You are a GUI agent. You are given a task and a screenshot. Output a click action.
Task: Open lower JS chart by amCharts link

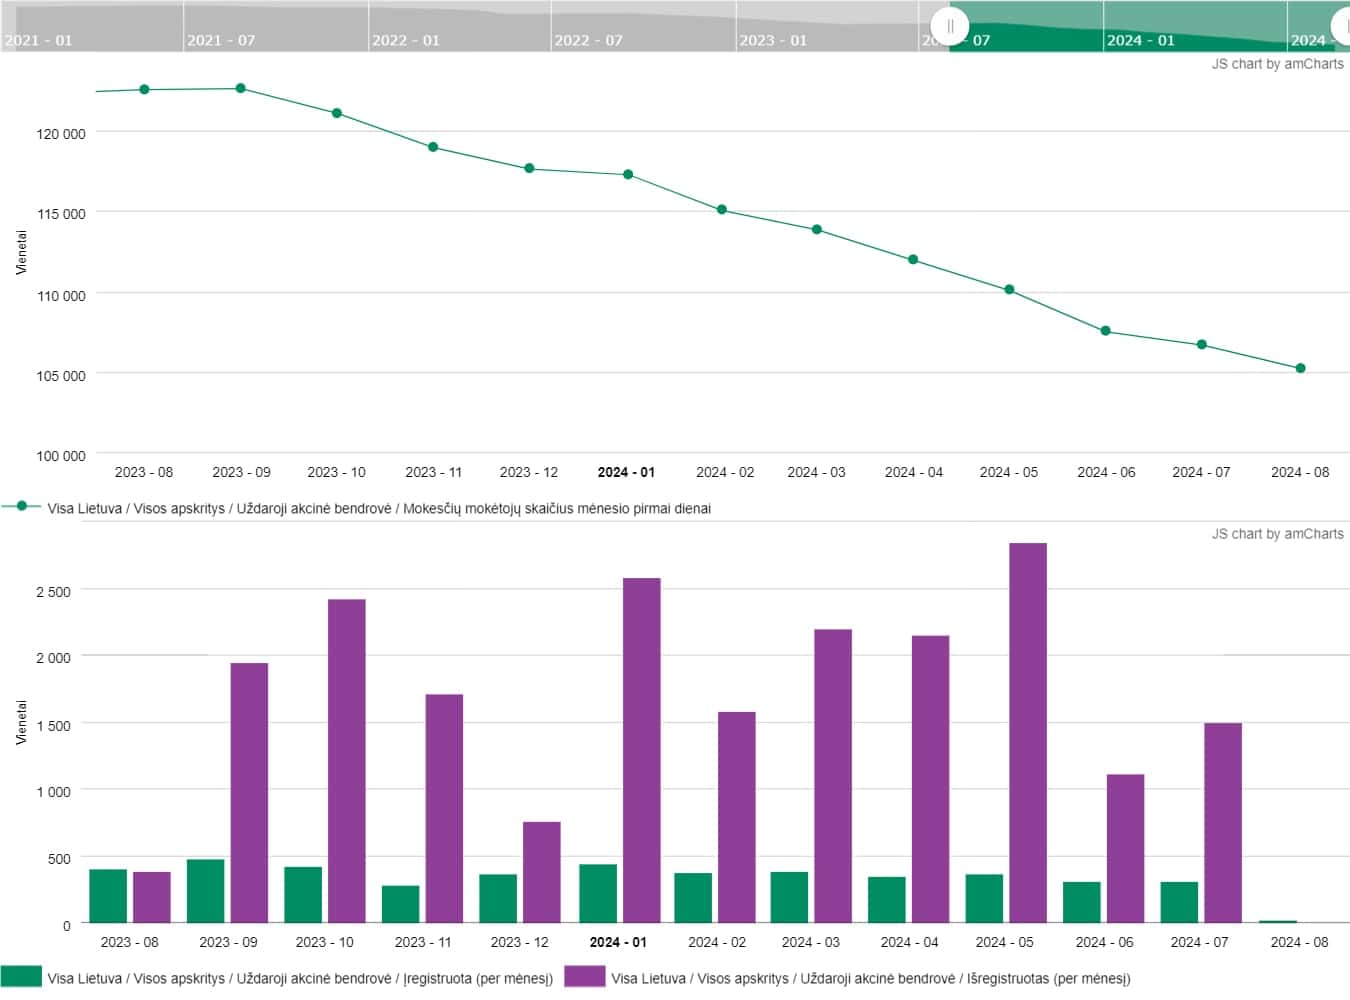(1277, 534)
